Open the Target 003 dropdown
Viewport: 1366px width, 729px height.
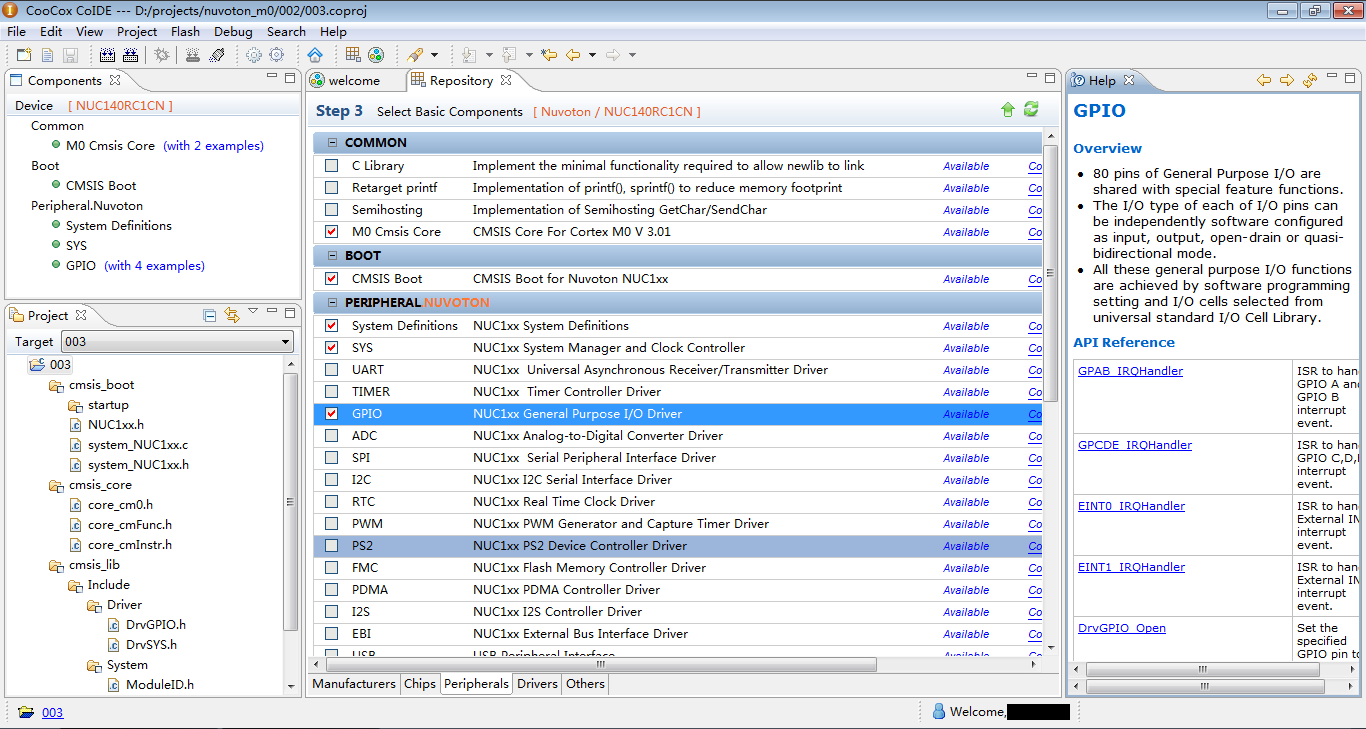tap(177, 342)
